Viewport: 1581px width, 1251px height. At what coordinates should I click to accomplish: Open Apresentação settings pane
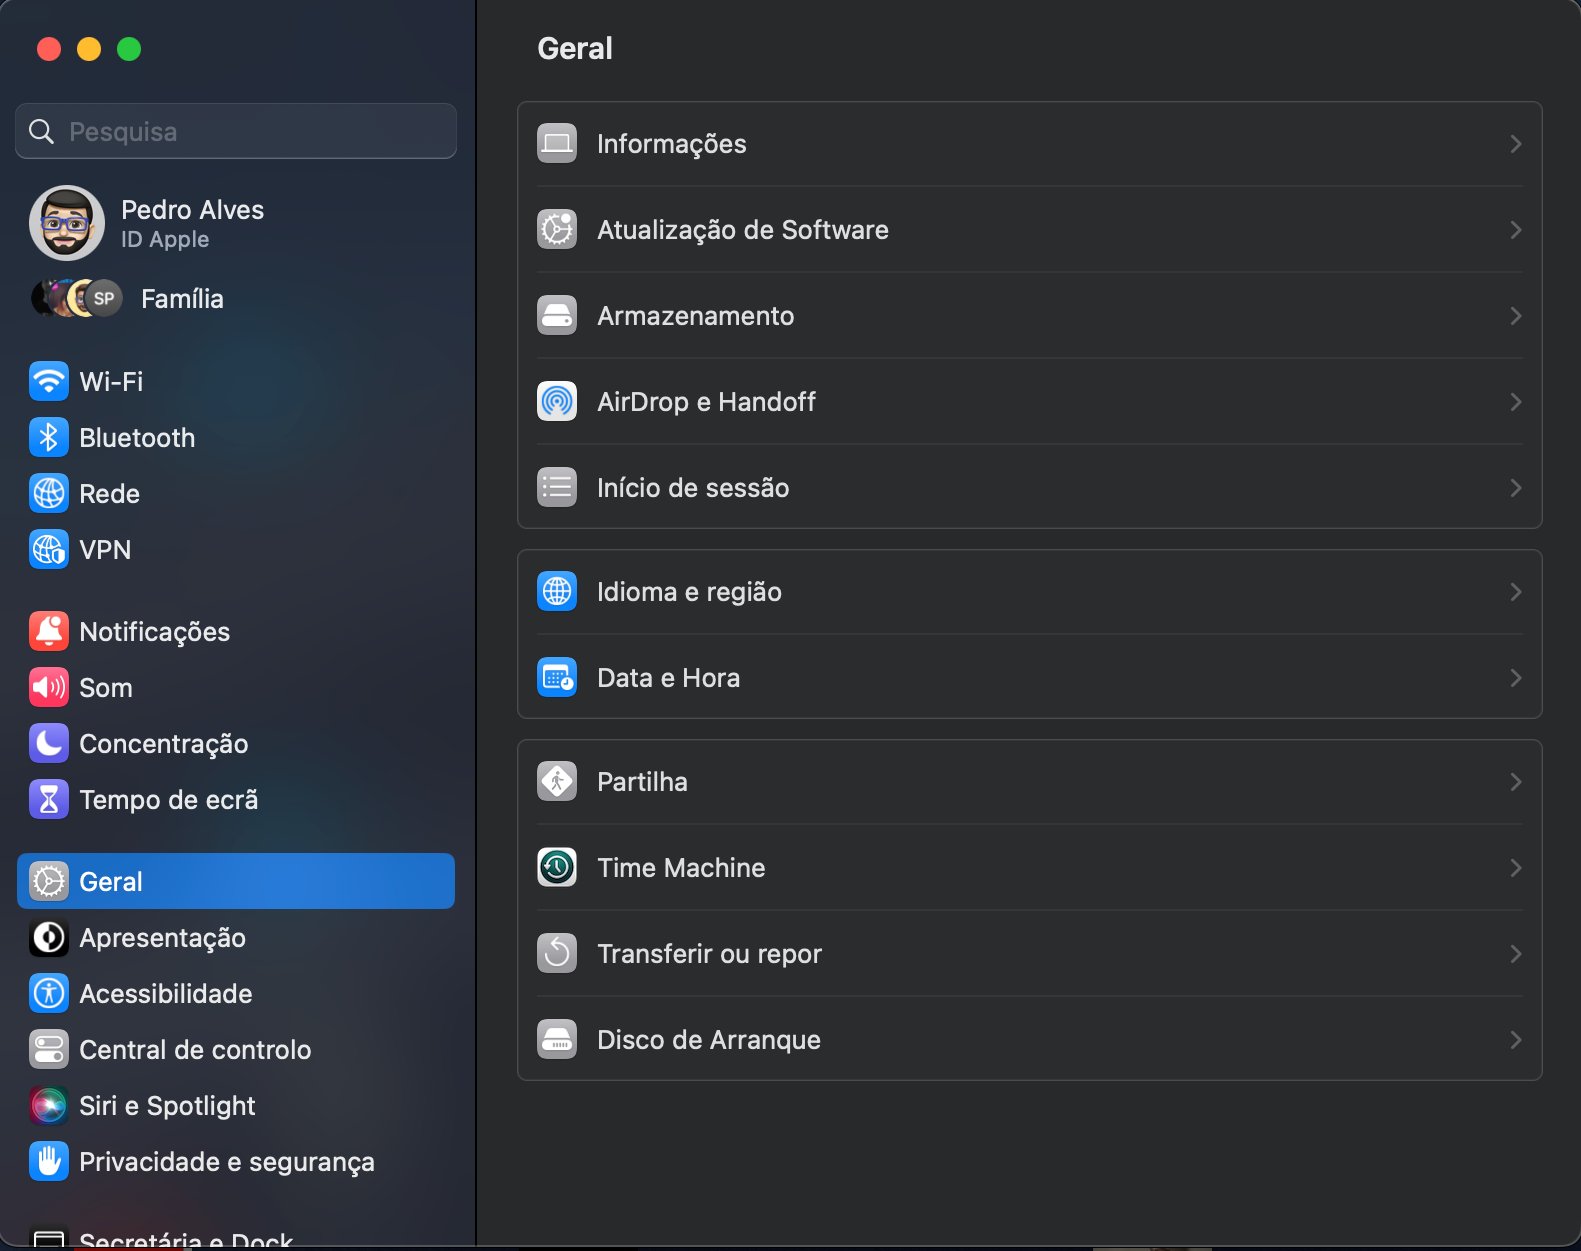tap(236, 937)
